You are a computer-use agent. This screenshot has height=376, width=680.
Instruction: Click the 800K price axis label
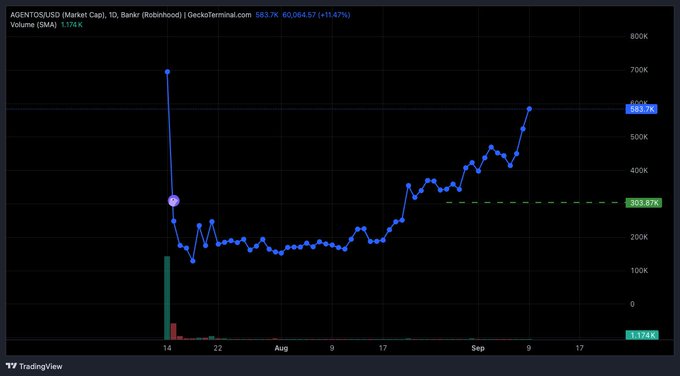pos(639,36)
